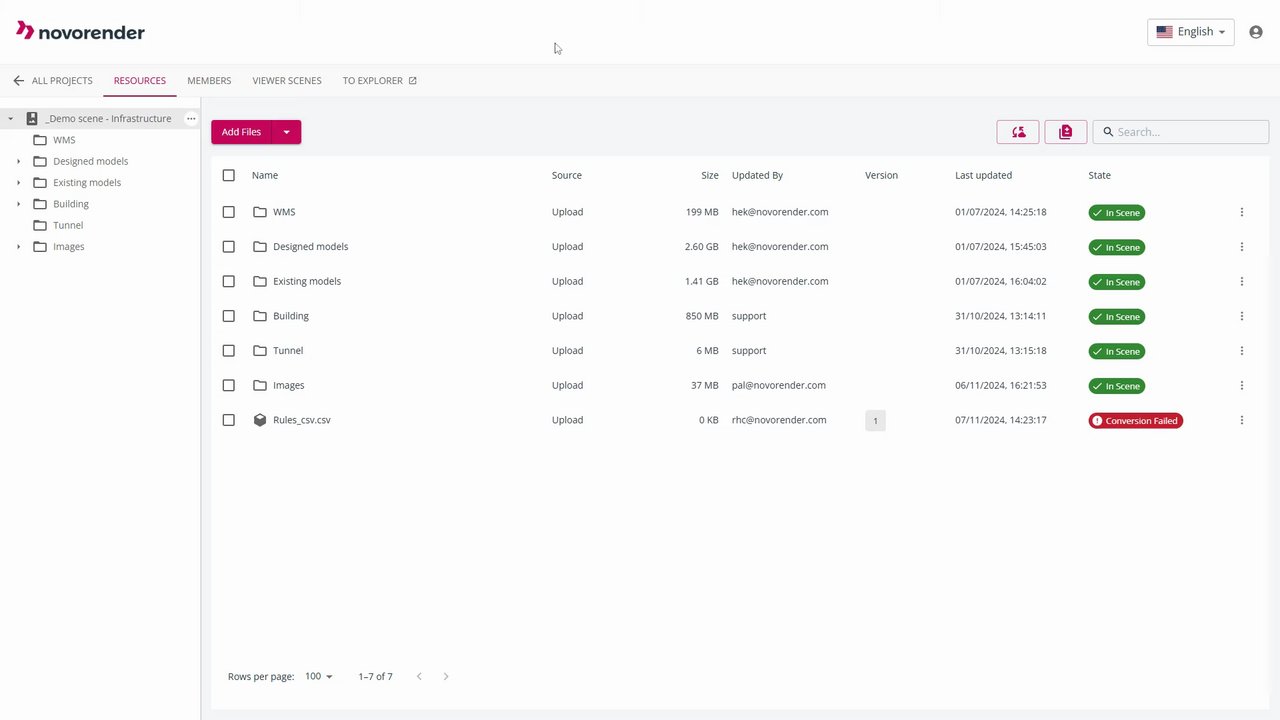Expand Designed models in the sidebar tree
The width and height of the screenshot is (1280, 720).
(18, 161)
